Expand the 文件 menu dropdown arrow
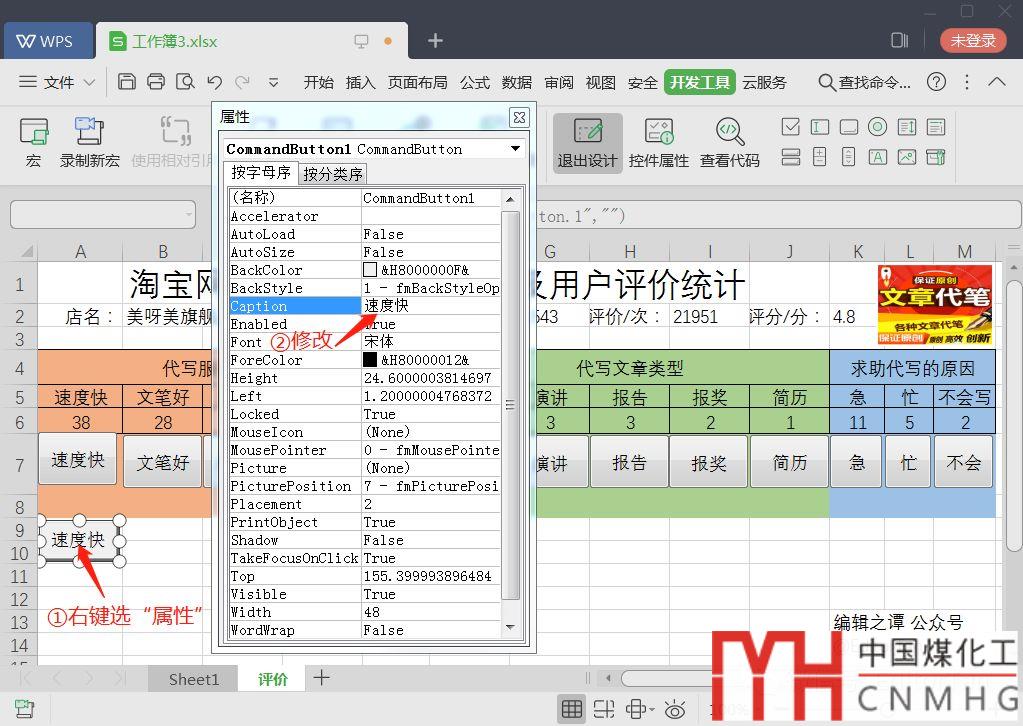The image size is (1023, 726). 89,82
